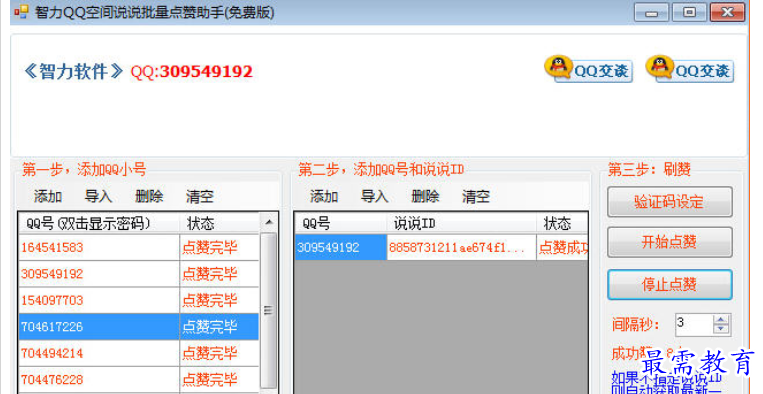This screenshot has height=394, width=763.
Task: Click the 间隔秒 value field
Action: click(694, 324)
